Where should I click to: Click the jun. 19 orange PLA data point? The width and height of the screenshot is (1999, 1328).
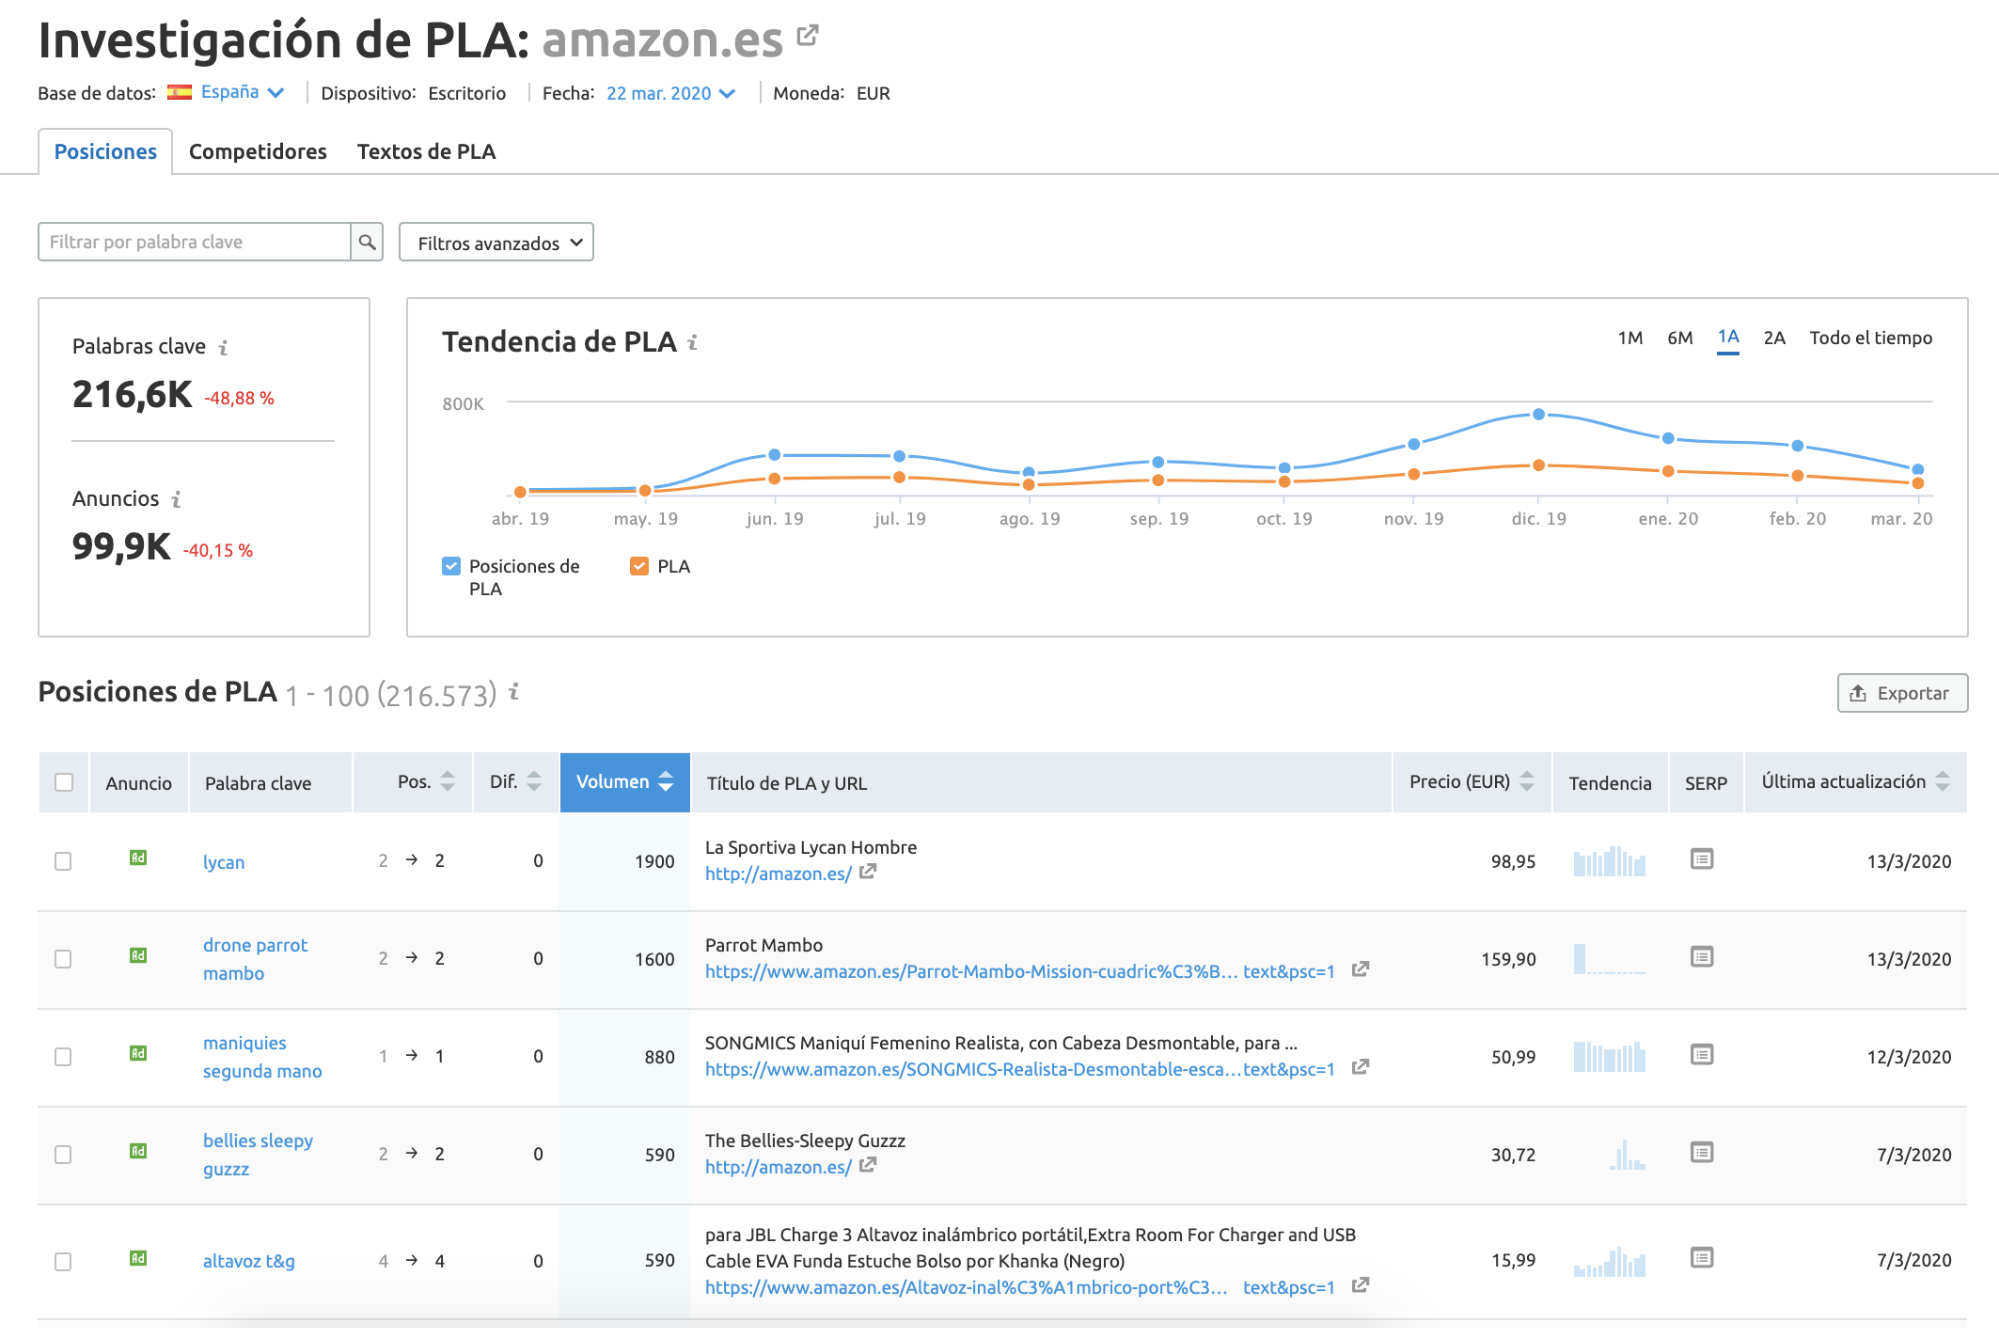click(774, 478)
